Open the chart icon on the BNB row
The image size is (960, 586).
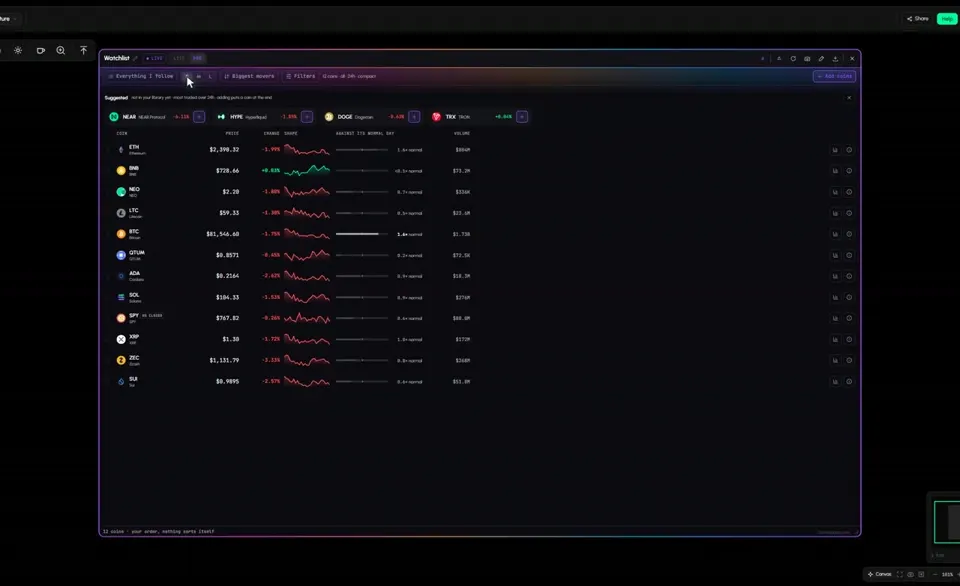point(835,171)
